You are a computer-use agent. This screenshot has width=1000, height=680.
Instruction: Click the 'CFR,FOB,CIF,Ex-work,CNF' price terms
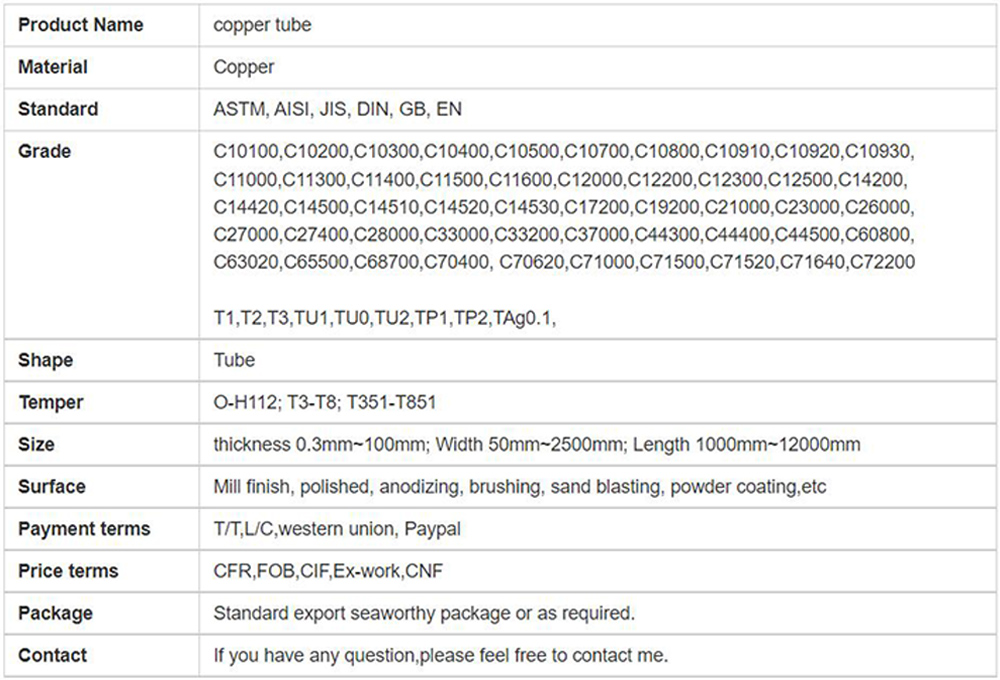(x=328, y=571)
